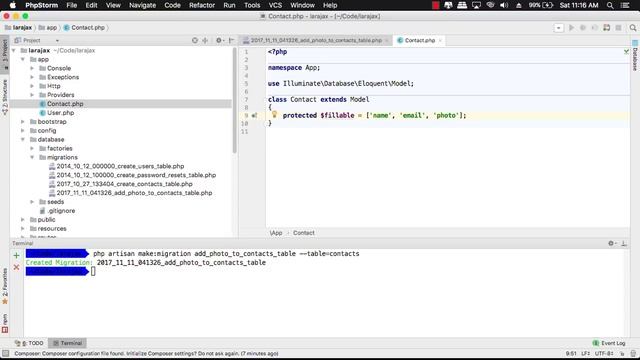
Task: Close terminal session with red X
Action: pyautogui.click(x=16, y=267)
